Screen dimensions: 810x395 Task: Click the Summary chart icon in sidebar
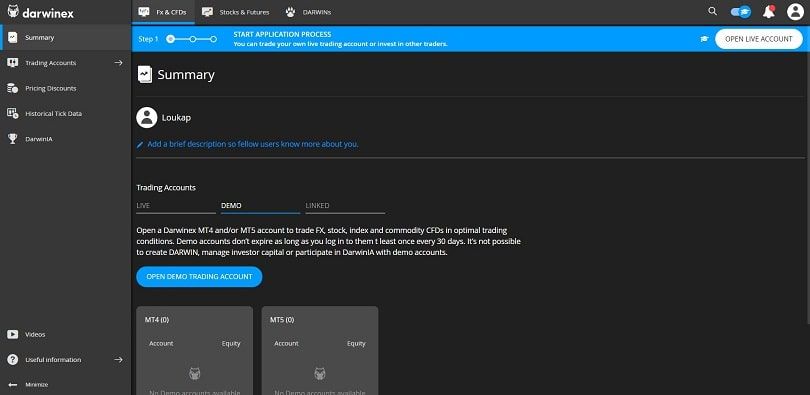[x=12, y=38]
